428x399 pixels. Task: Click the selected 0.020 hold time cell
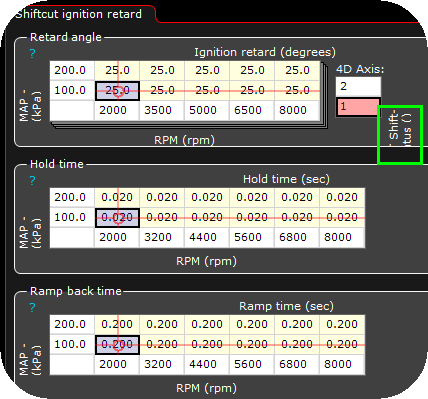coord(117,218)
